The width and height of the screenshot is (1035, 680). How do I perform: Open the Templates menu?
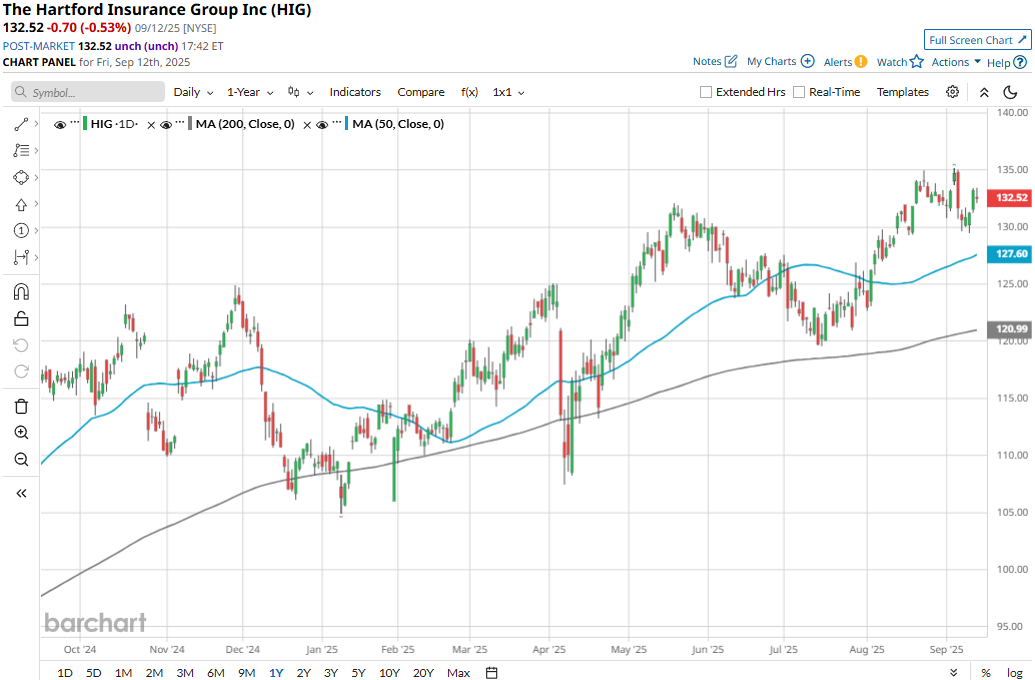click(x=902, y=92)
